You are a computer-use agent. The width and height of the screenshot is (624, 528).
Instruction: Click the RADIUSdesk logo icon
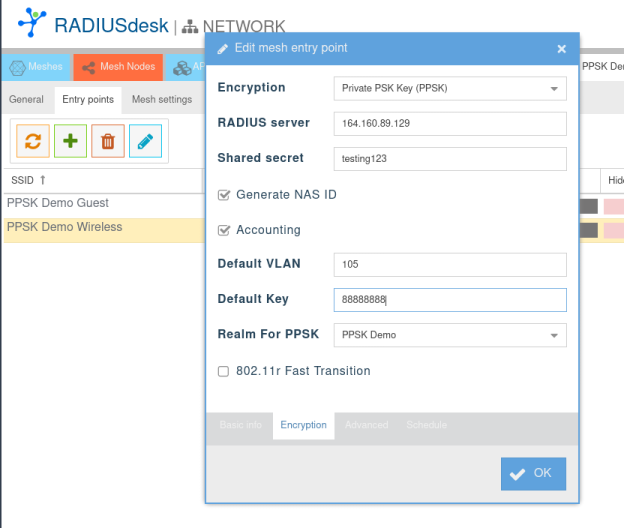pyautogui.click(x=33, y=24)
